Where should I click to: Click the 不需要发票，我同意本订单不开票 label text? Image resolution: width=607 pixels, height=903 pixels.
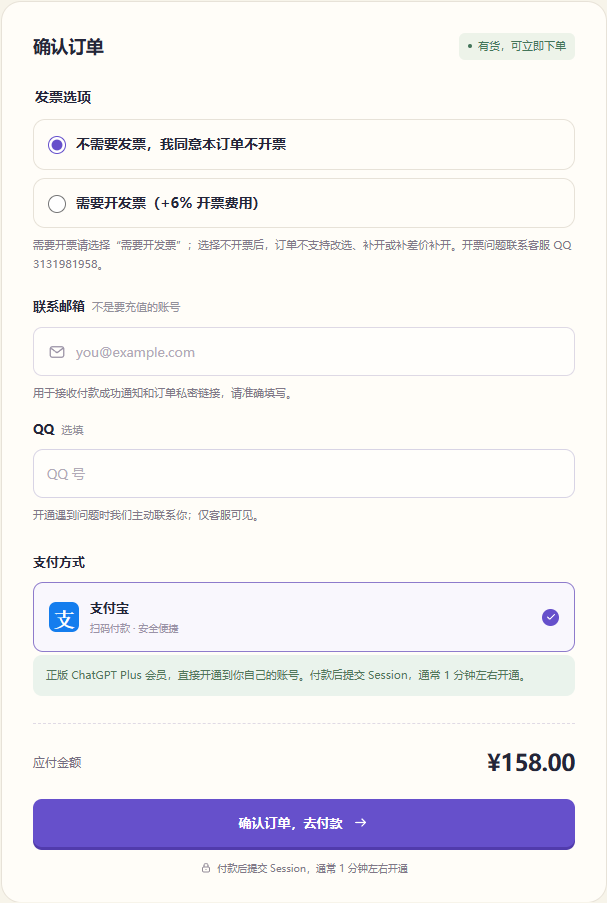click(x=181, y=145)
